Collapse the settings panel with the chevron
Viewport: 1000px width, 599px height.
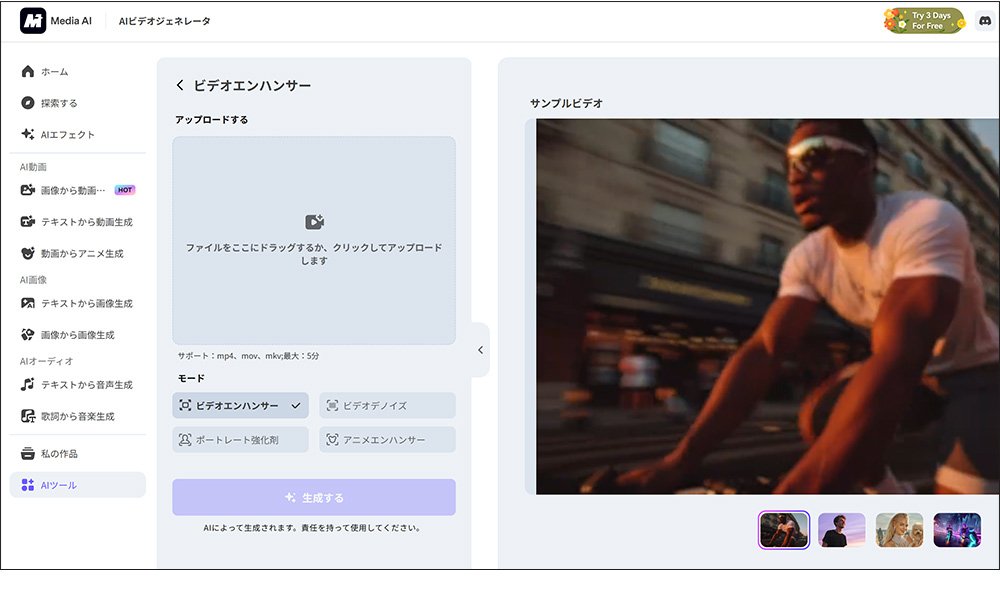click(x=481, y=349)
